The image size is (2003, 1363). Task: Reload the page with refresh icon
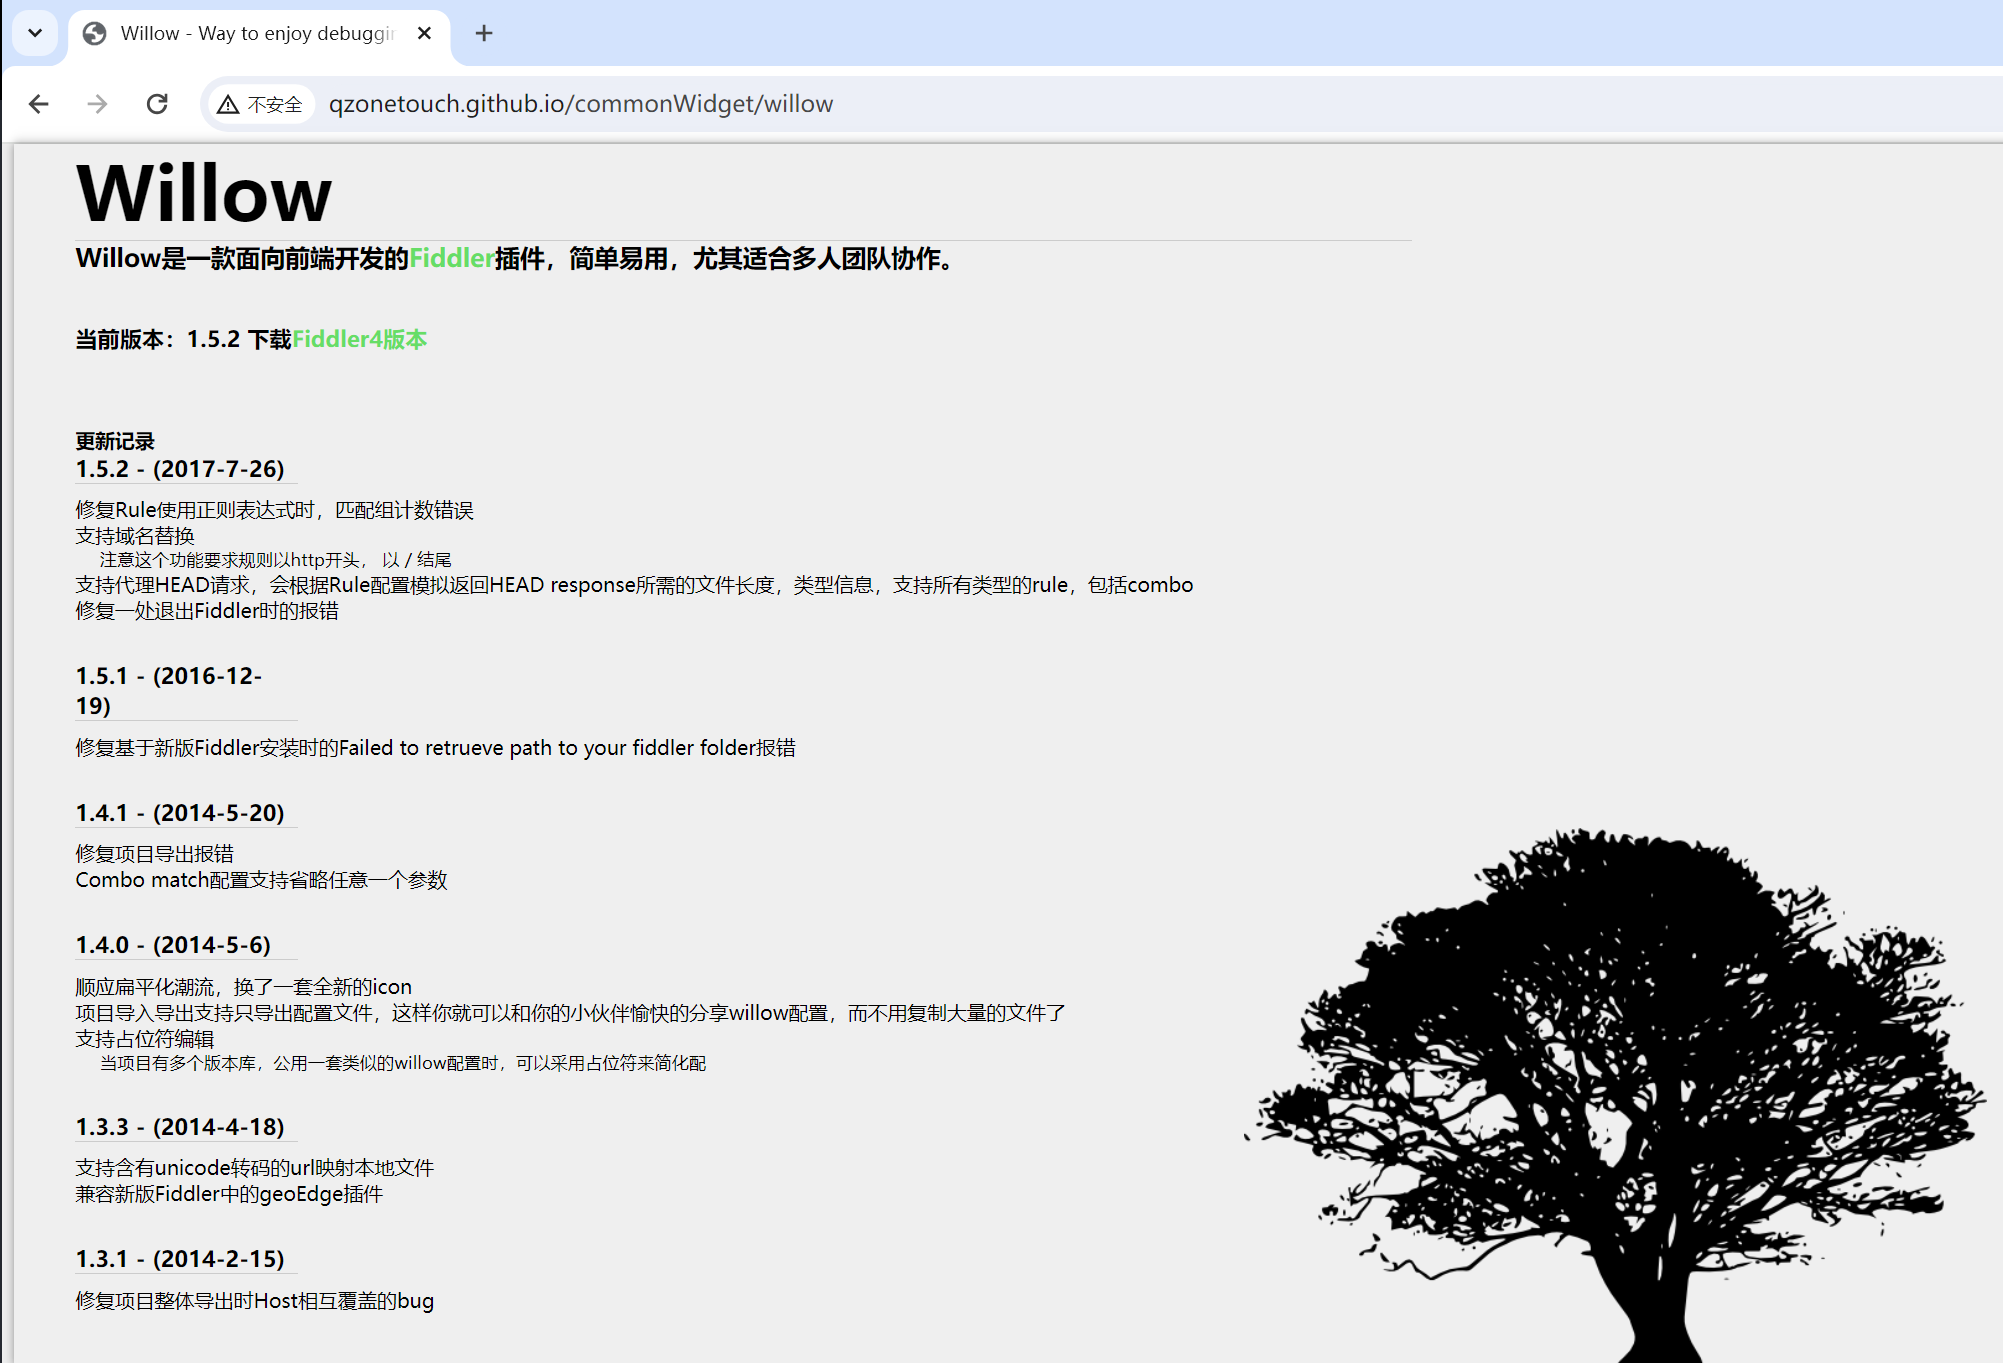157,104
